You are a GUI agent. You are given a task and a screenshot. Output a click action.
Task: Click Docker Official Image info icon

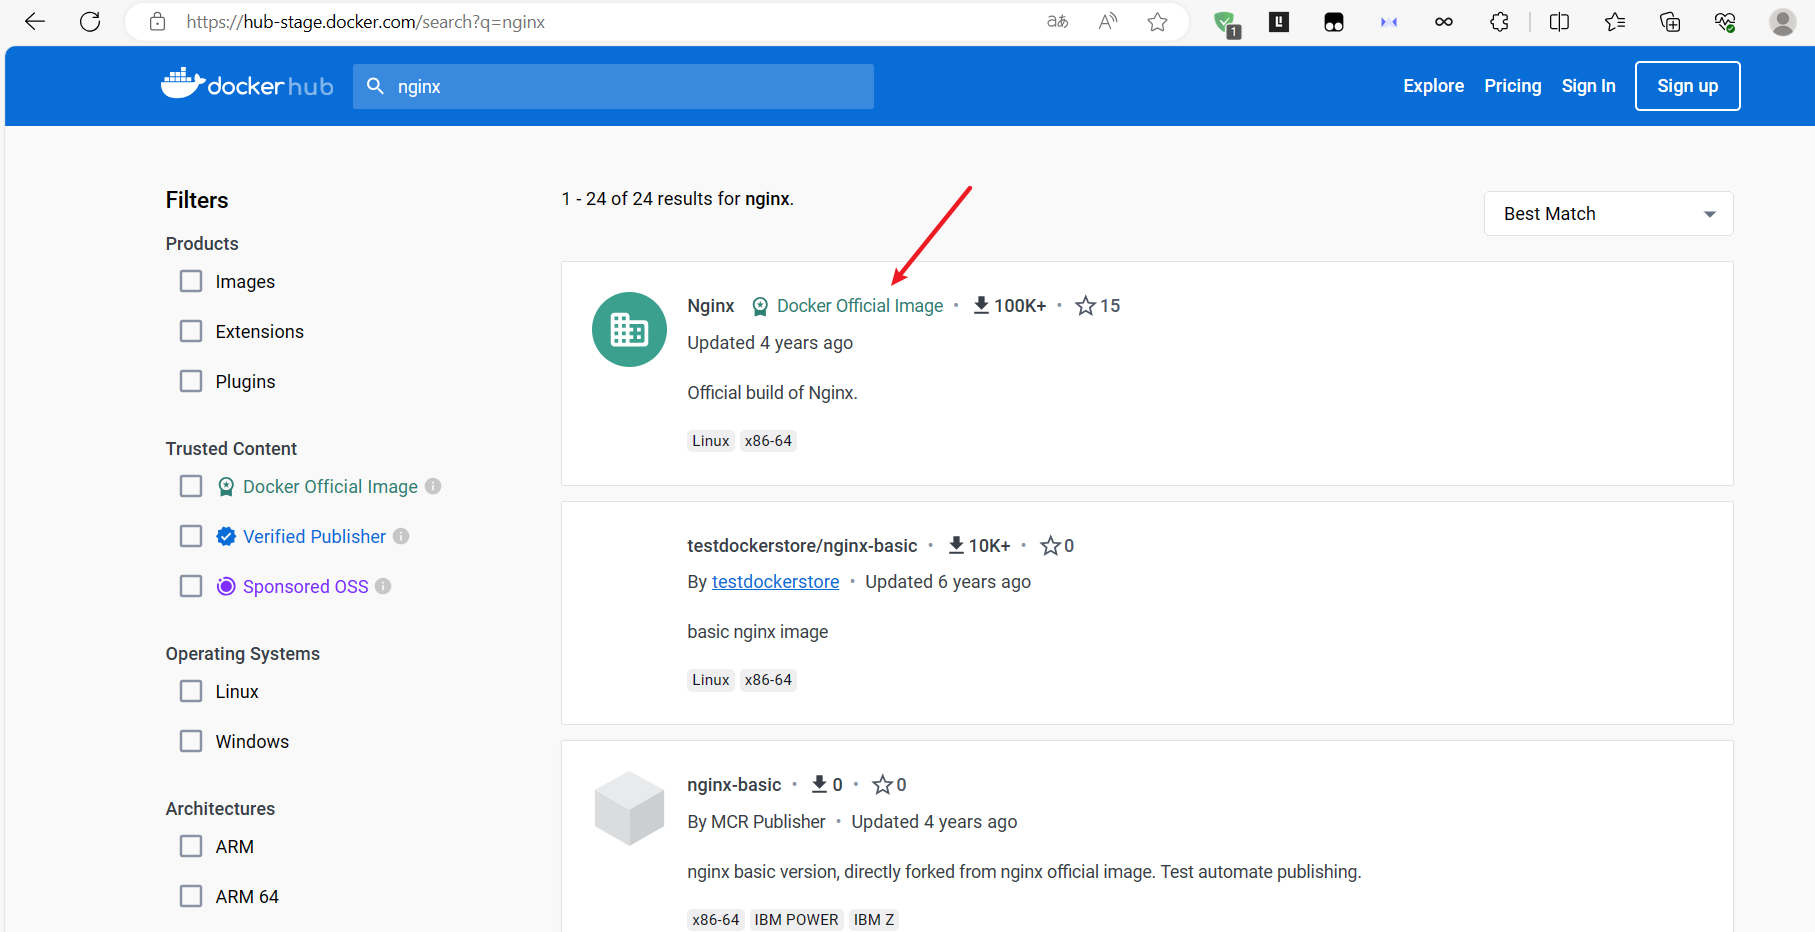pyautogui.click(x=433, y=486)
